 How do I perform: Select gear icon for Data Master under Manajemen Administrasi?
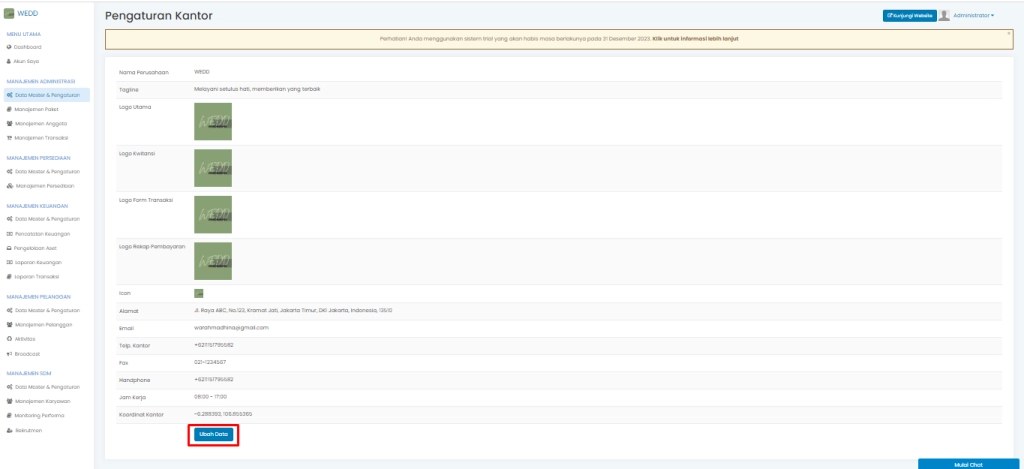(x=9, y=95)
